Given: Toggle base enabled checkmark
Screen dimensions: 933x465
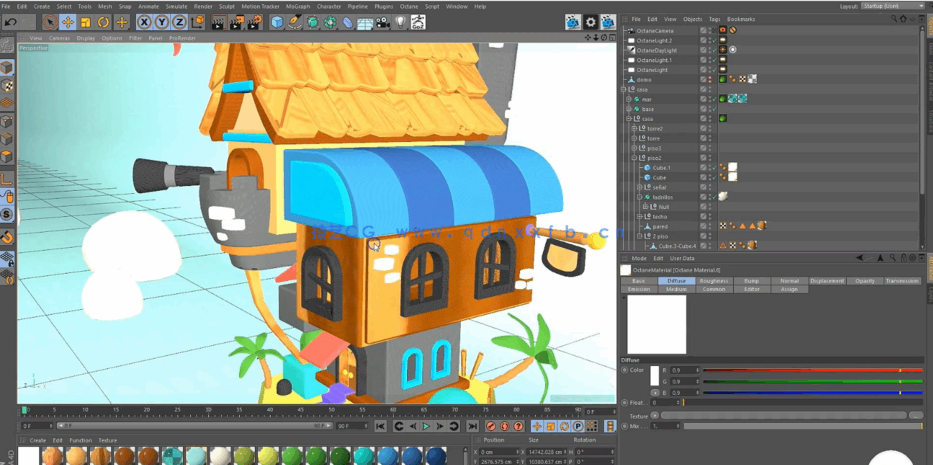Looking at the screenshot, I should [x=715, y=109].
